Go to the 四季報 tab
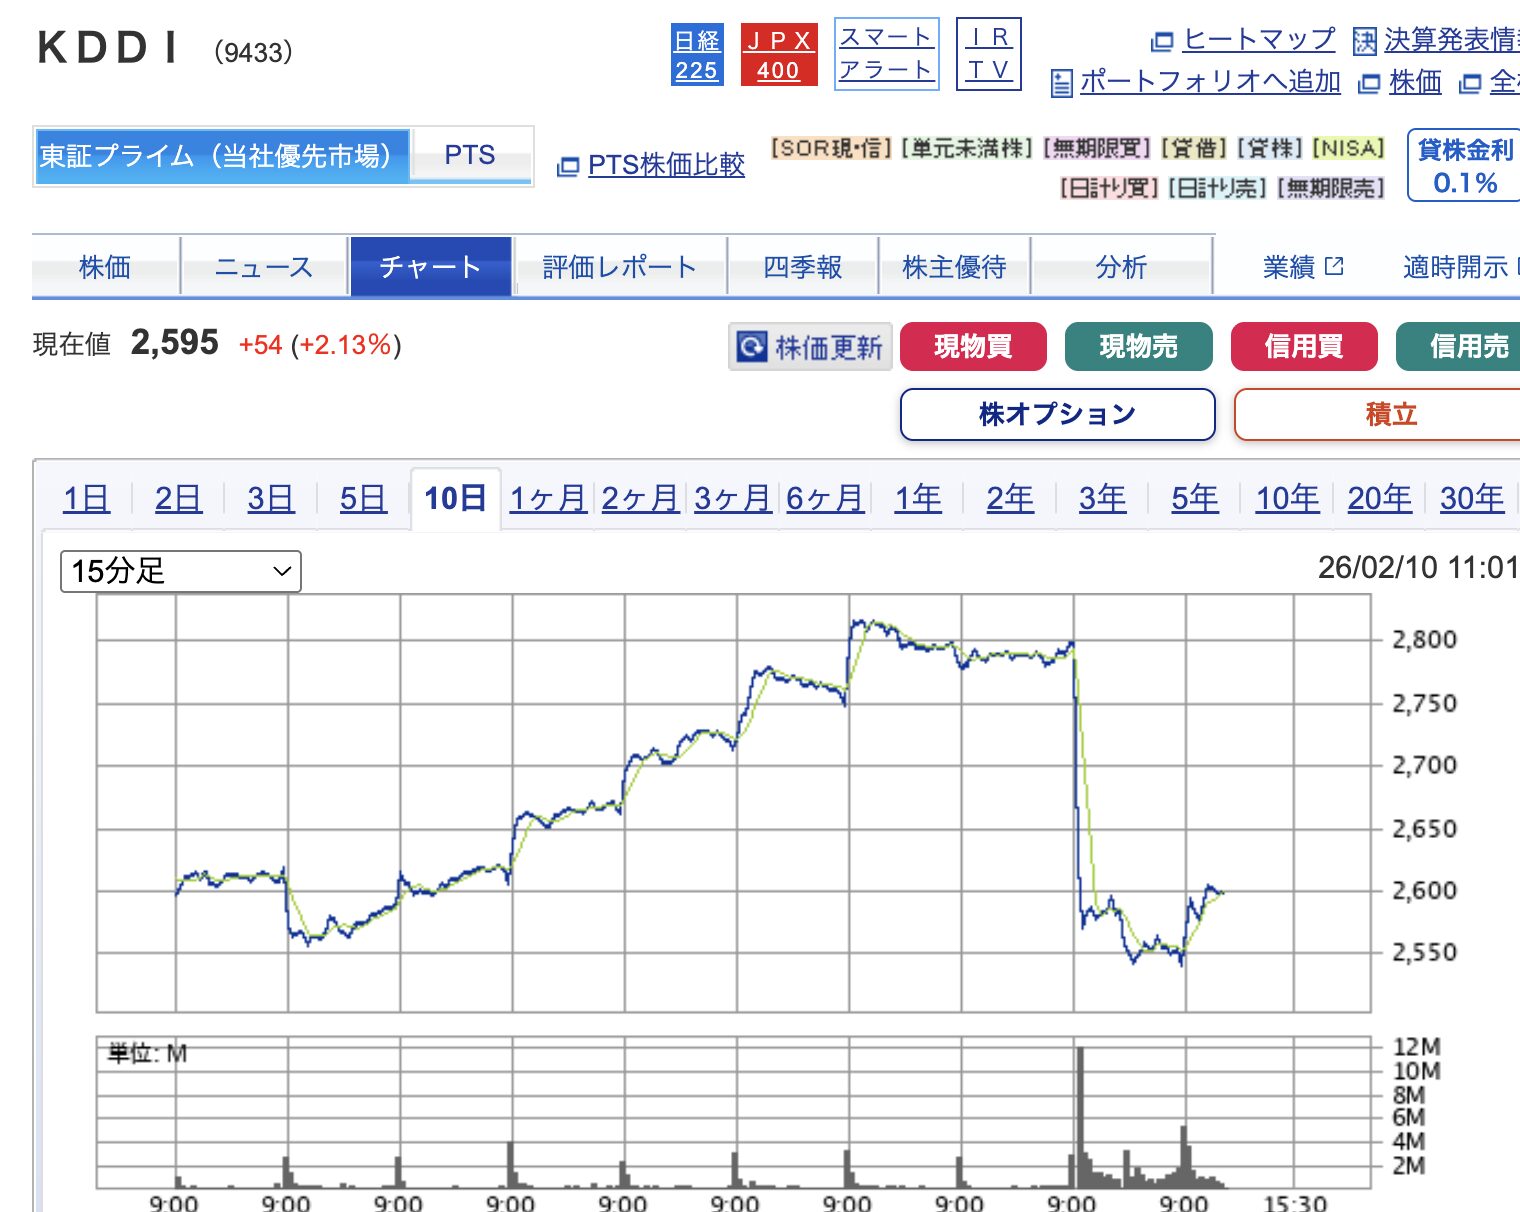The width and height of the screenshot is (1520, 1212). pyautogui.click(x=802, y=266)
